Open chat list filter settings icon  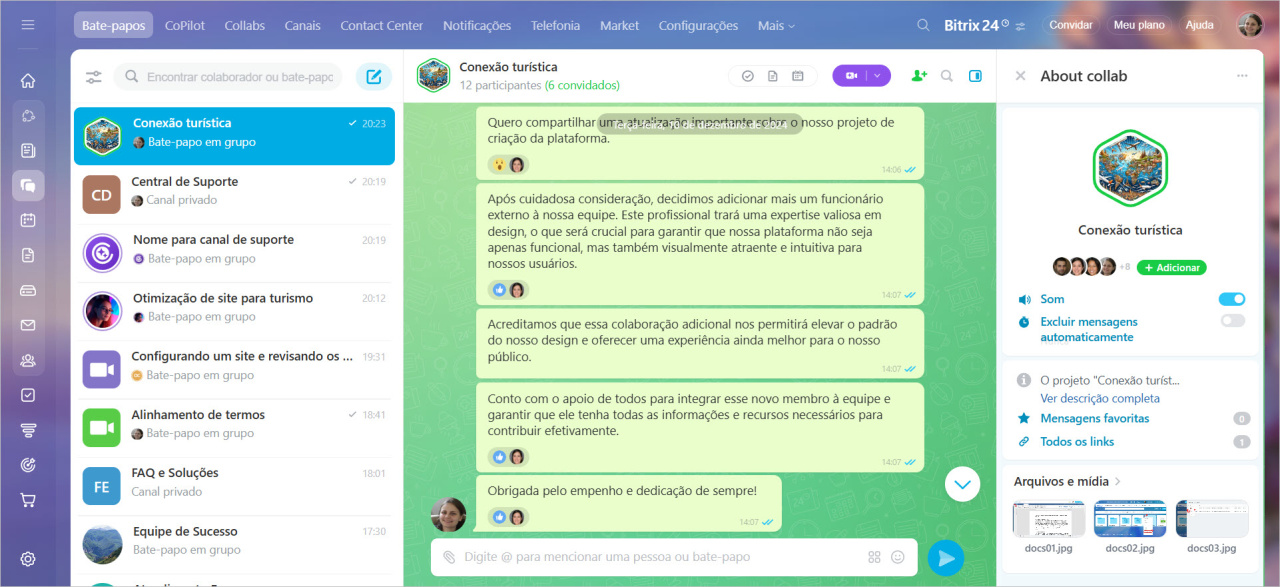click(94, 77)
